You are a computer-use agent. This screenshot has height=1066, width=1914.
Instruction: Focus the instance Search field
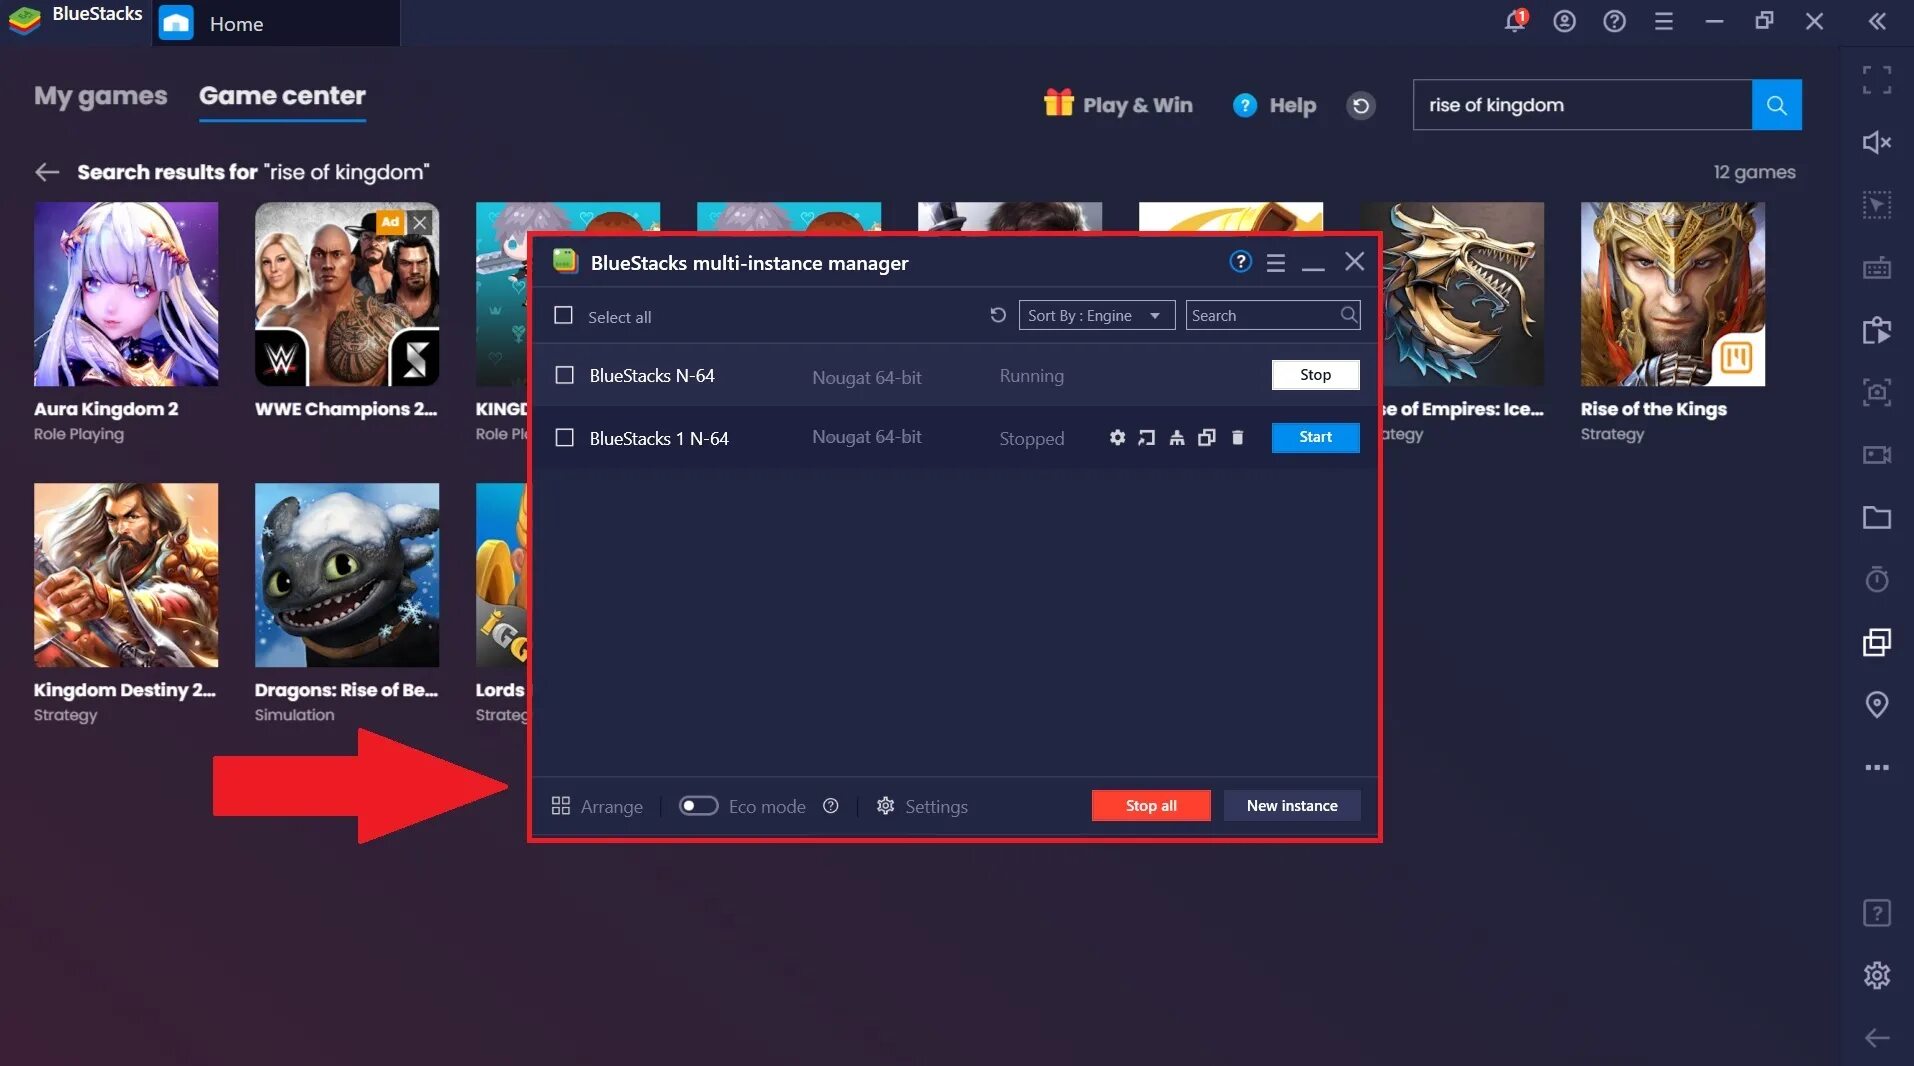pos(1272,316)
